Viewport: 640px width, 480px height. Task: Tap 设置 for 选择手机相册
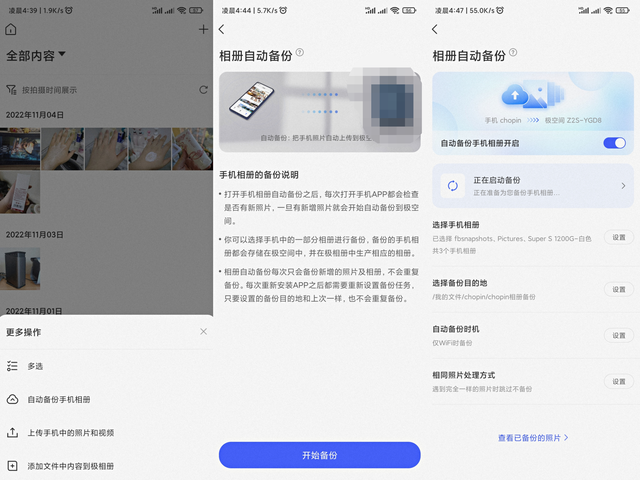[619, 237]
